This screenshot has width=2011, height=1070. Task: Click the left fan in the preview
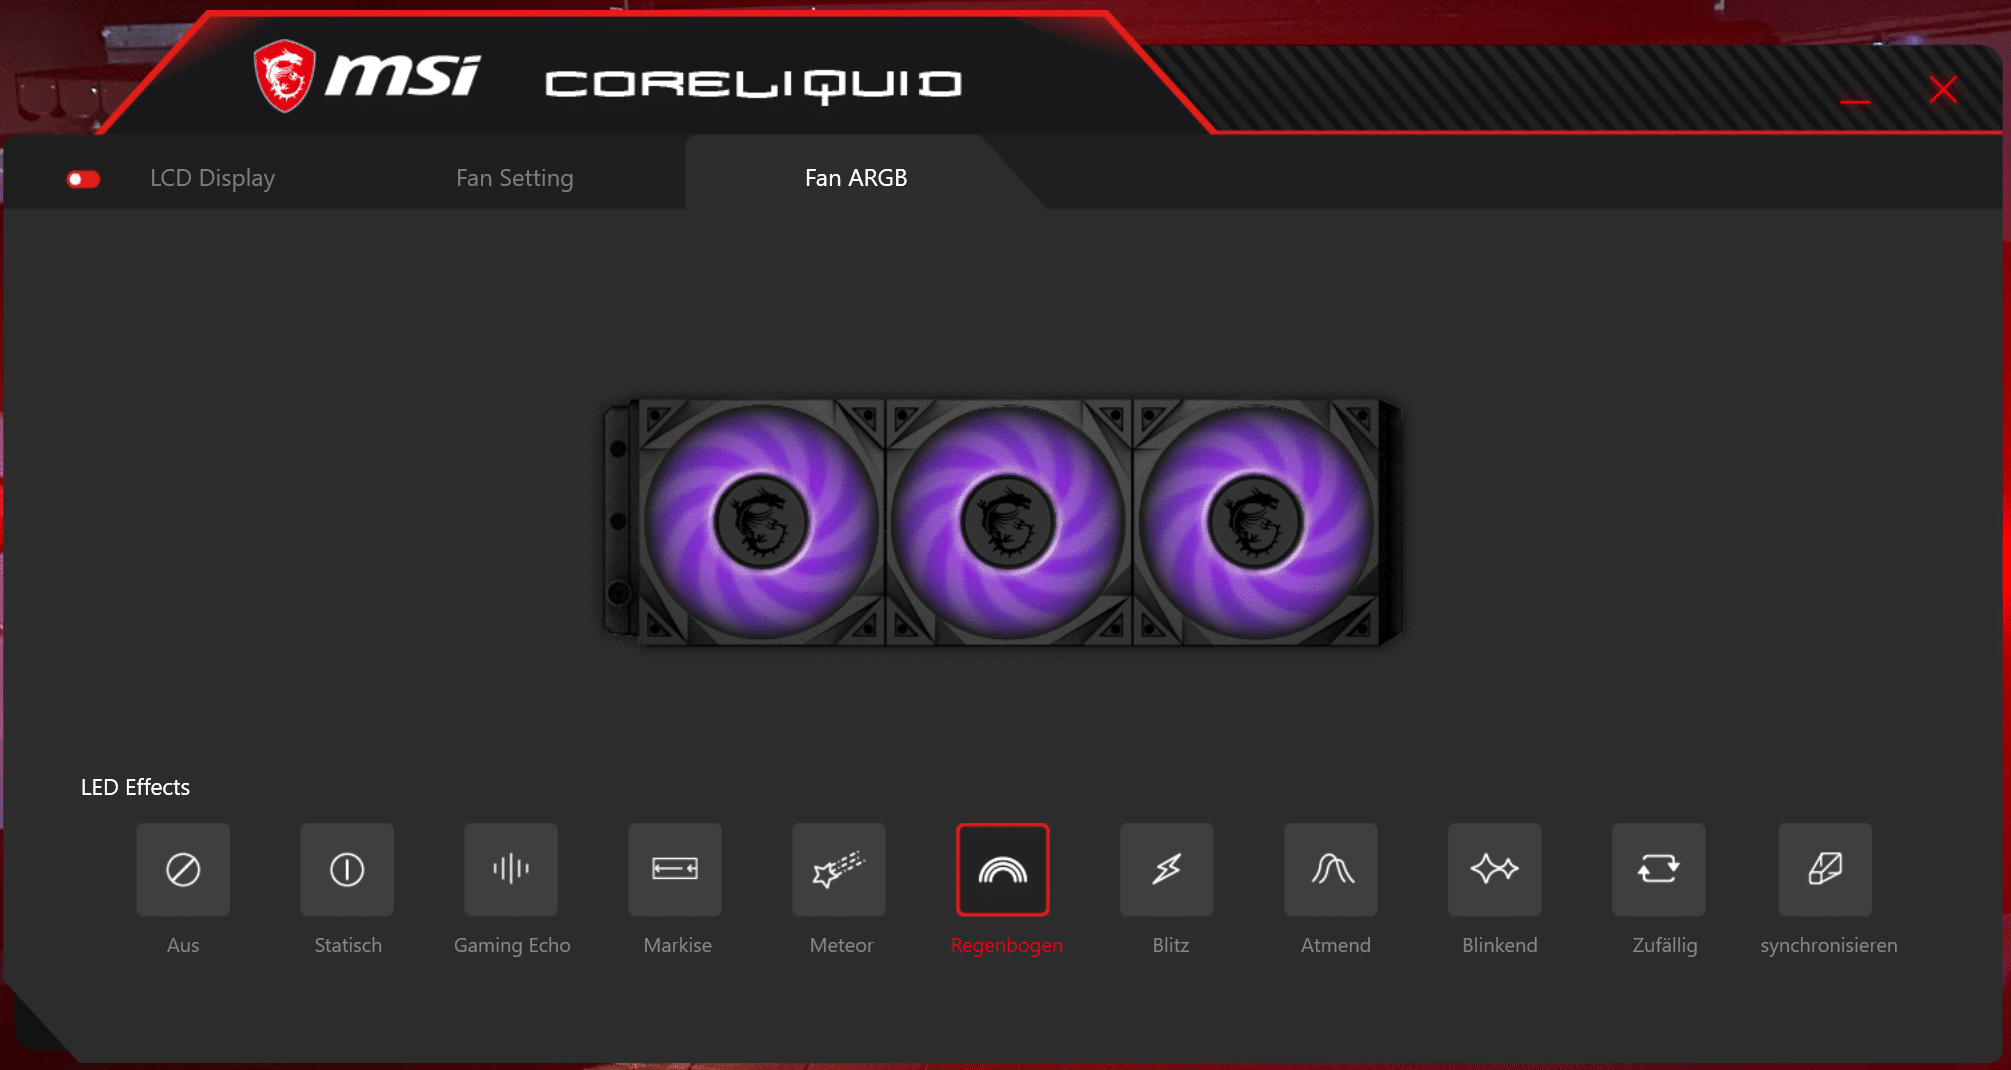[761, 522]
